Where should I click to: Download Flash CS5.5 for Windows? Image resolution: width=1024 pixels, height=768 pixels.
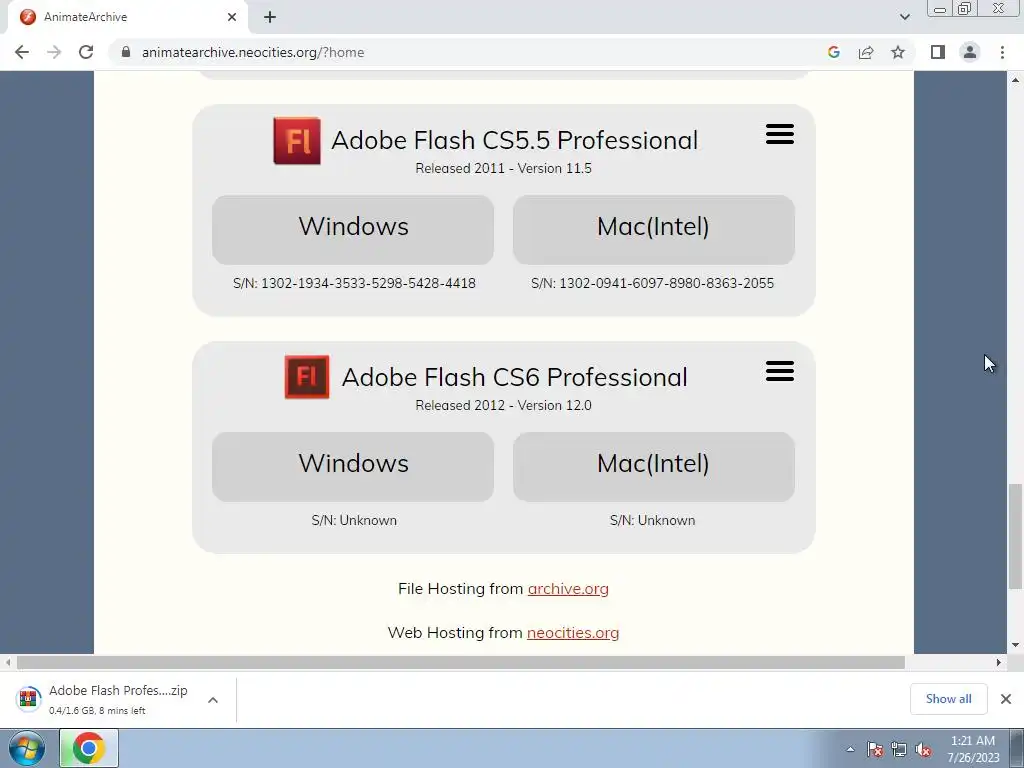(353, 230)
